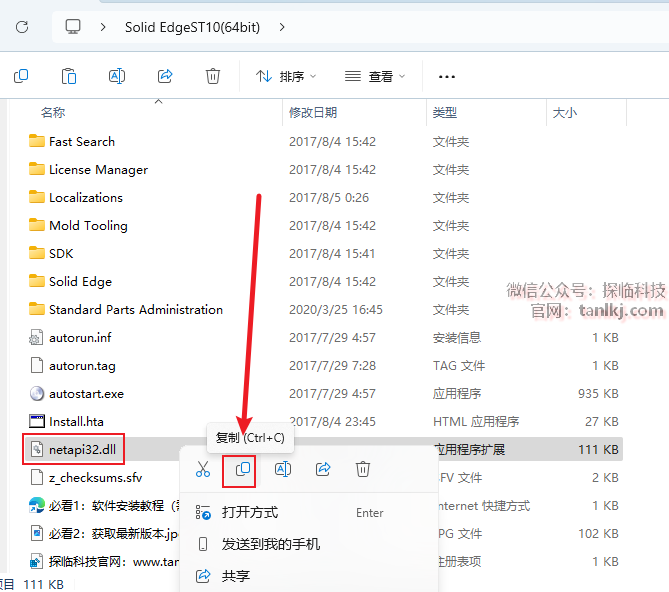
Task: Click the Fast Search folder icon
Action: [x=37, y=141]
